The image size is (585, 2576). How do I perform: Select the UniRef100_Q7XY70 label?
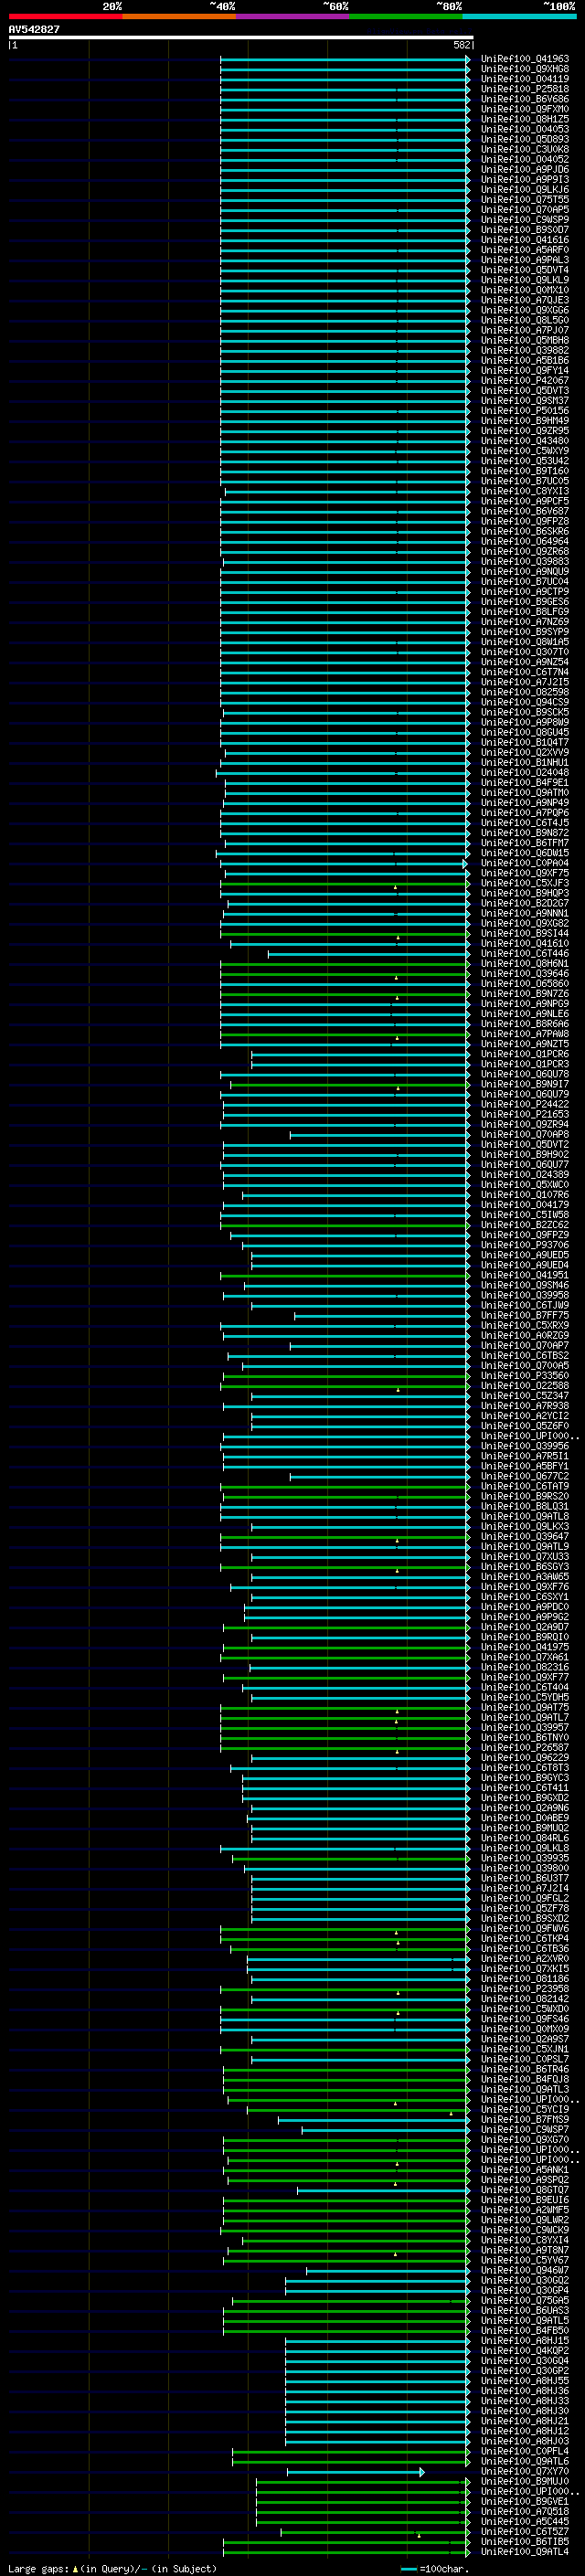pyautogui.click(x=525, y=2471)
